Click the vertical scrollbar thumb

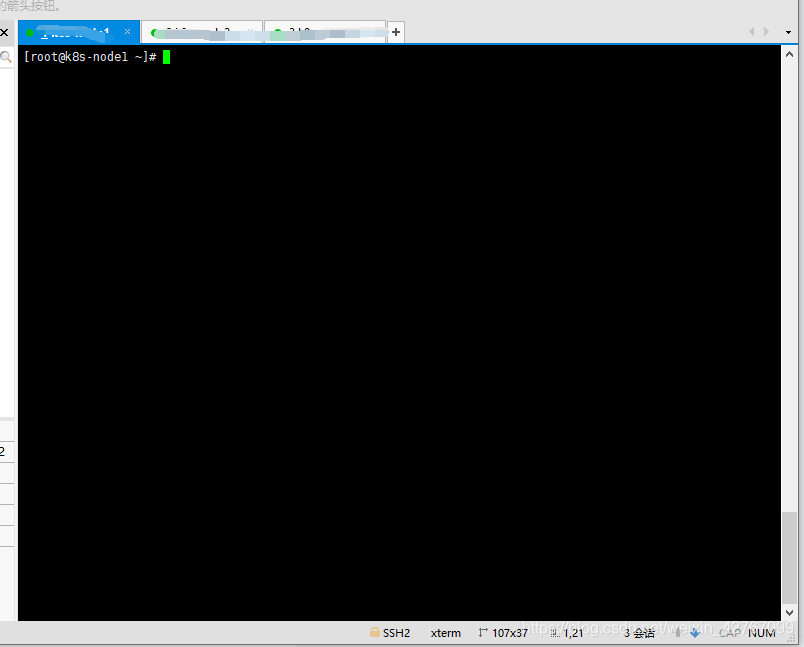(789, 558)
